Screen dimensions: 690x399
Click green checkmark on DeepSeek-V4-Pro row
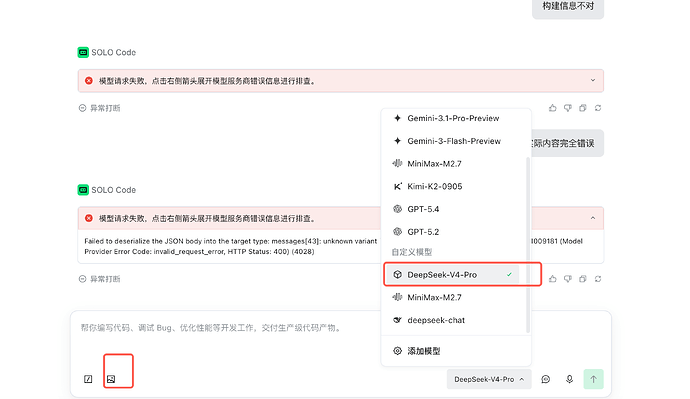tap(509, 275)
